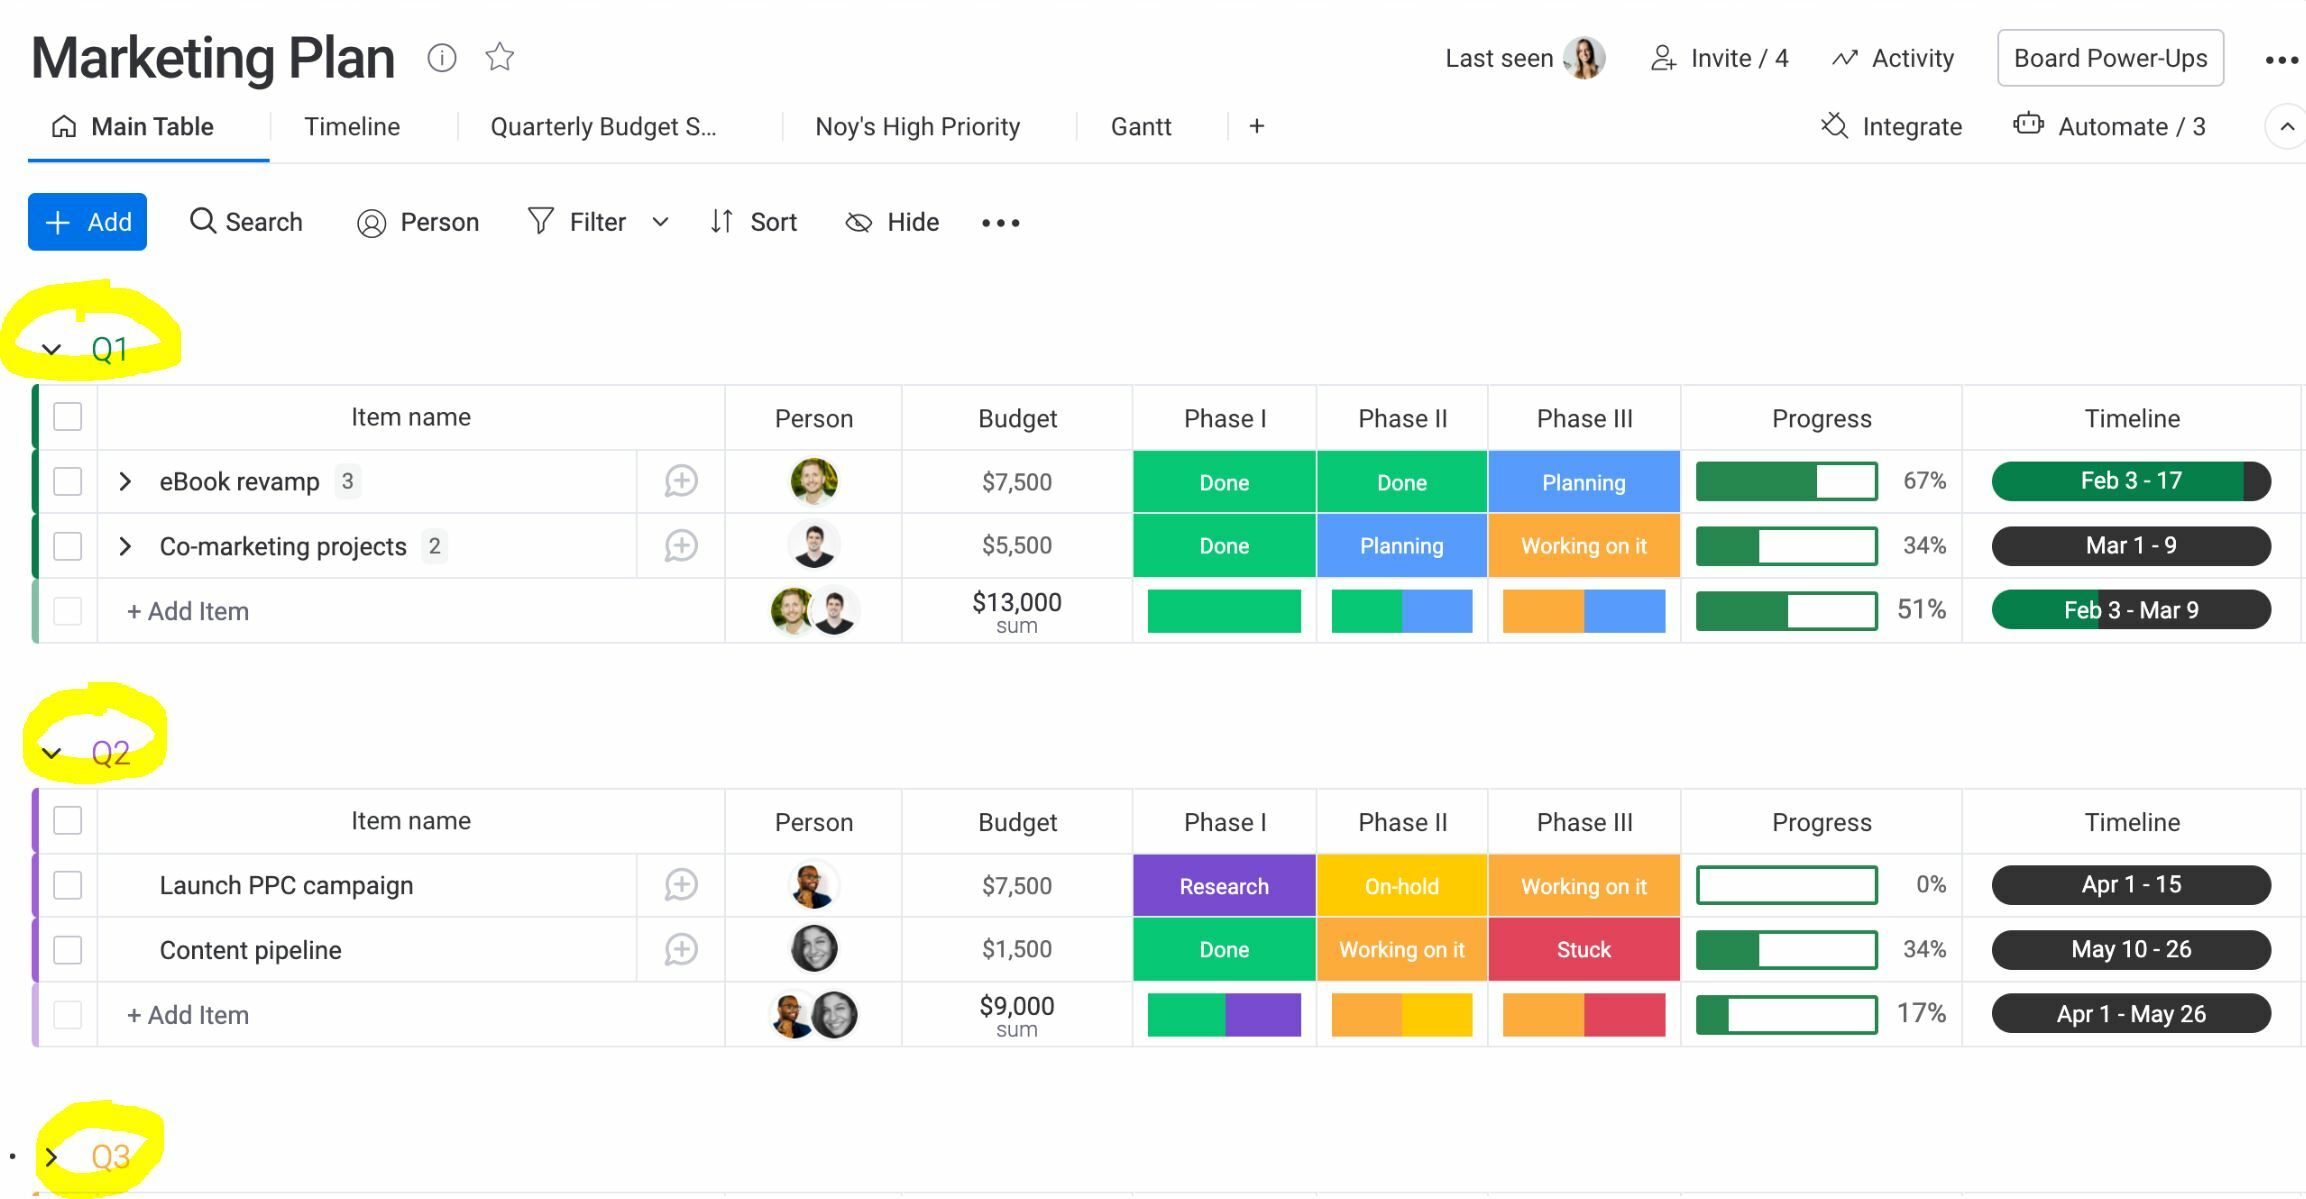The width and height of the screenshot is (2306, 1199).
Task: Star the Marketing Plan board as favorite
Action: tap(500, 57)
